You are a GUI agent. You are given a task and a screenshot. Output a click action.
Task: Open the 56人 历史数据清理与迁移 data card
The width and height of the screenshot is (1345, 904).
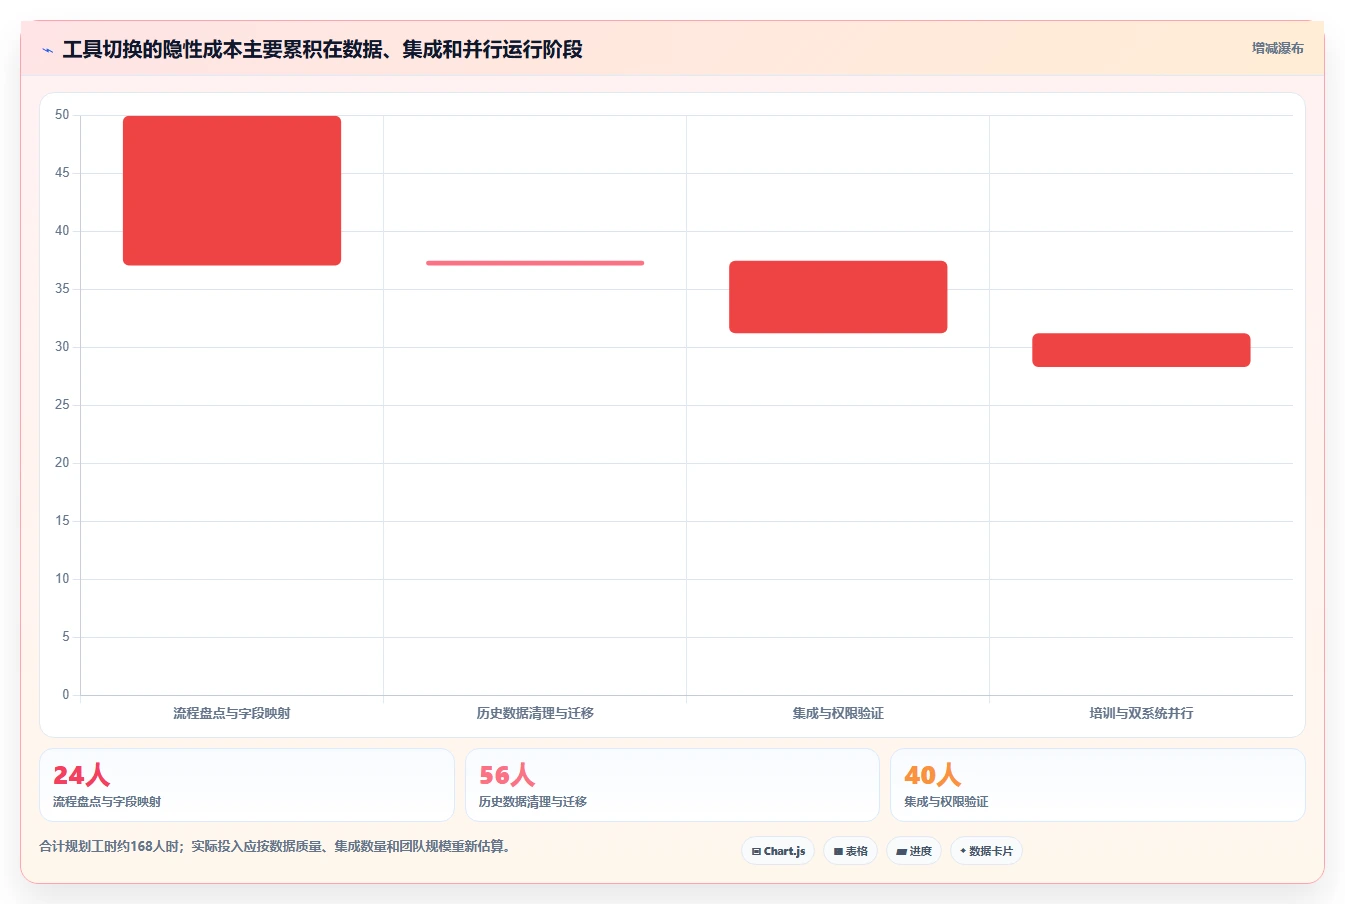click(x=672, y=785)
